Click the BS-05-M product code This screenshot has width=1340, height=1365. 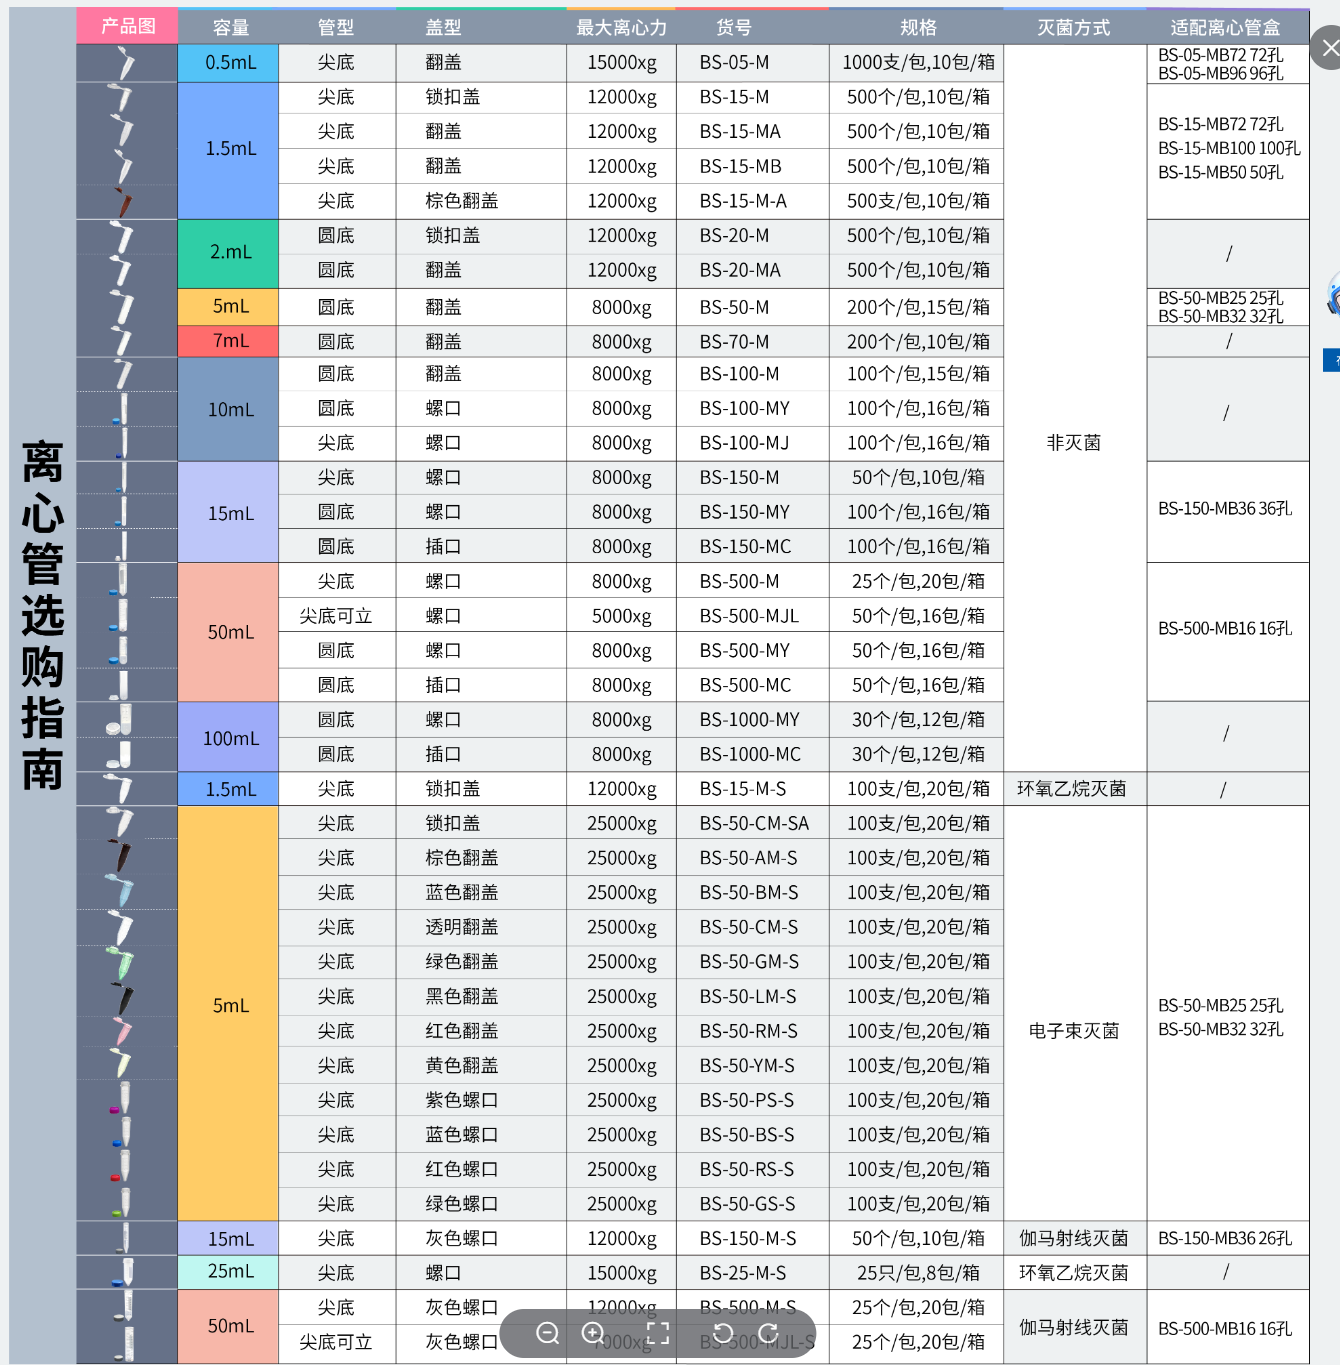(734, 63)
